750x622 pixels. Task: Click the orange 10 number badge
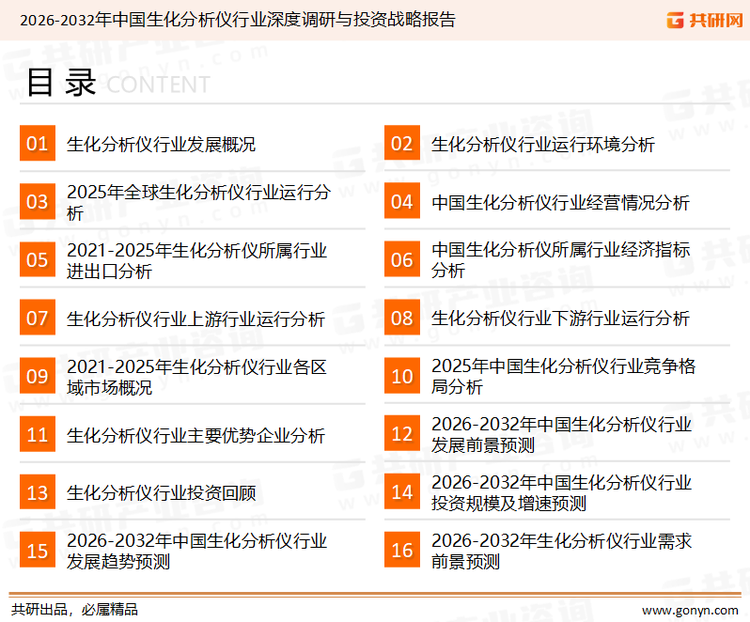coord(402,377)
